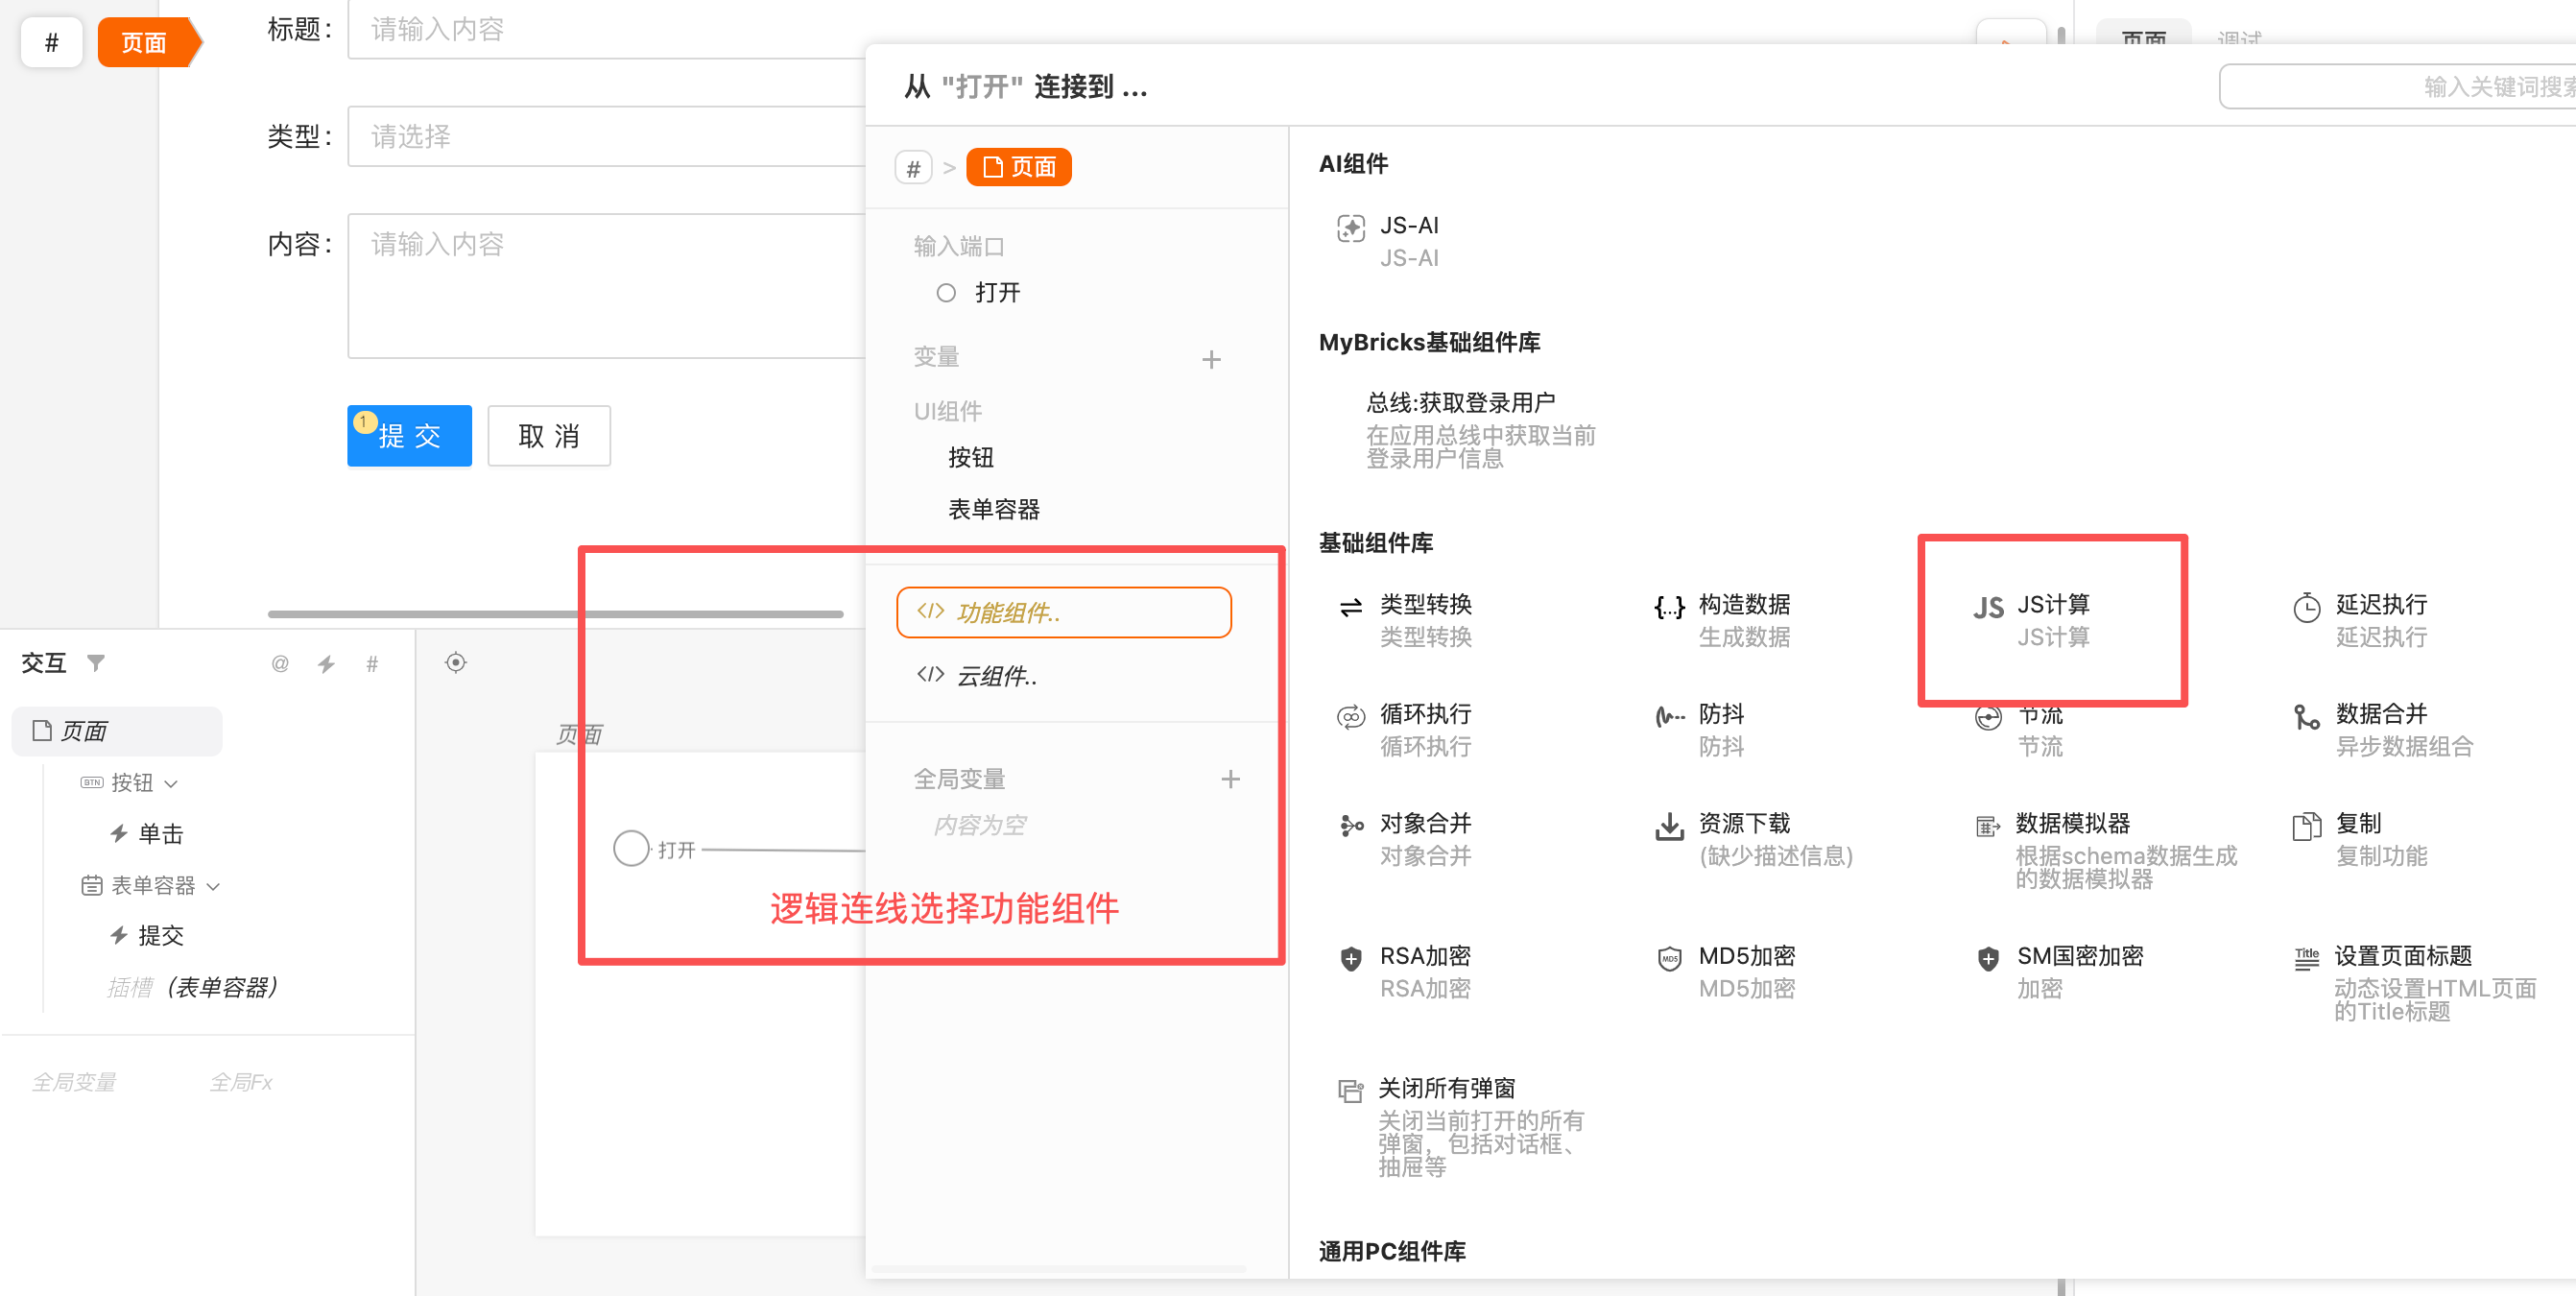
Task: Click the lightning filter icon in 交互 panel
Action: point(326,664)
